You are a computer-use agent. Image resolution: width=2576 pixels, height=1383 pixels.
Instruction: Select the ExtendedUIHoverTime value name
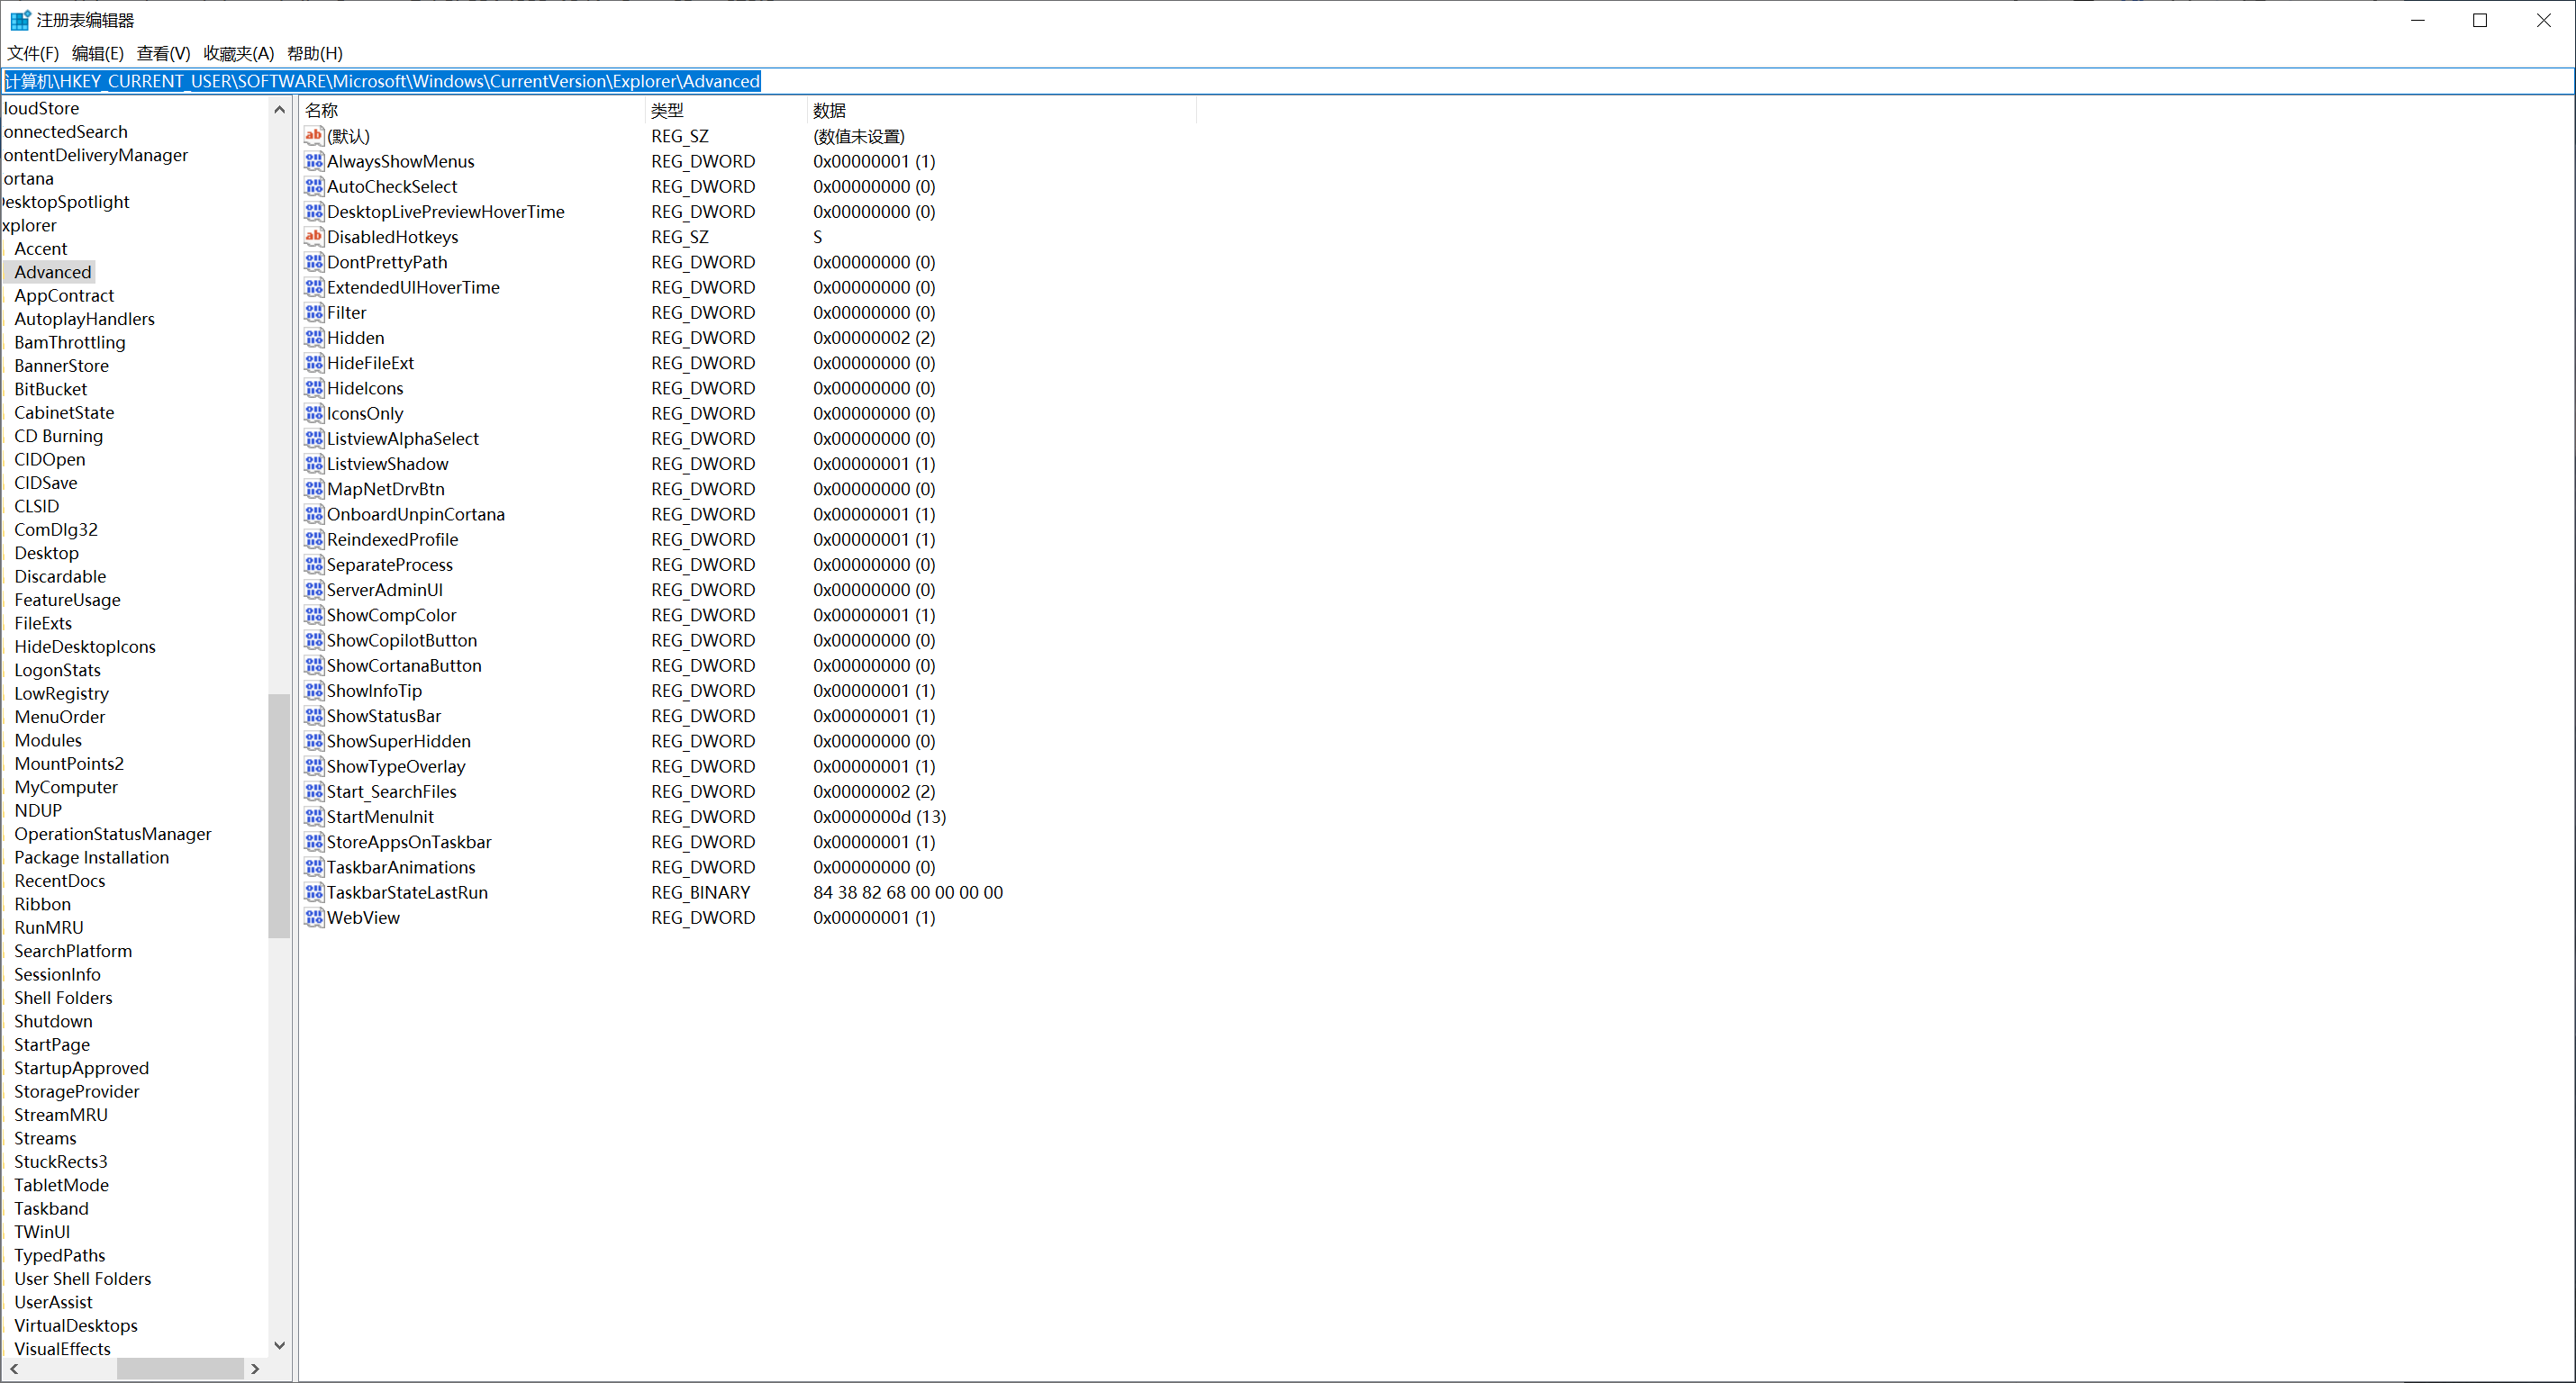point(413,288)
